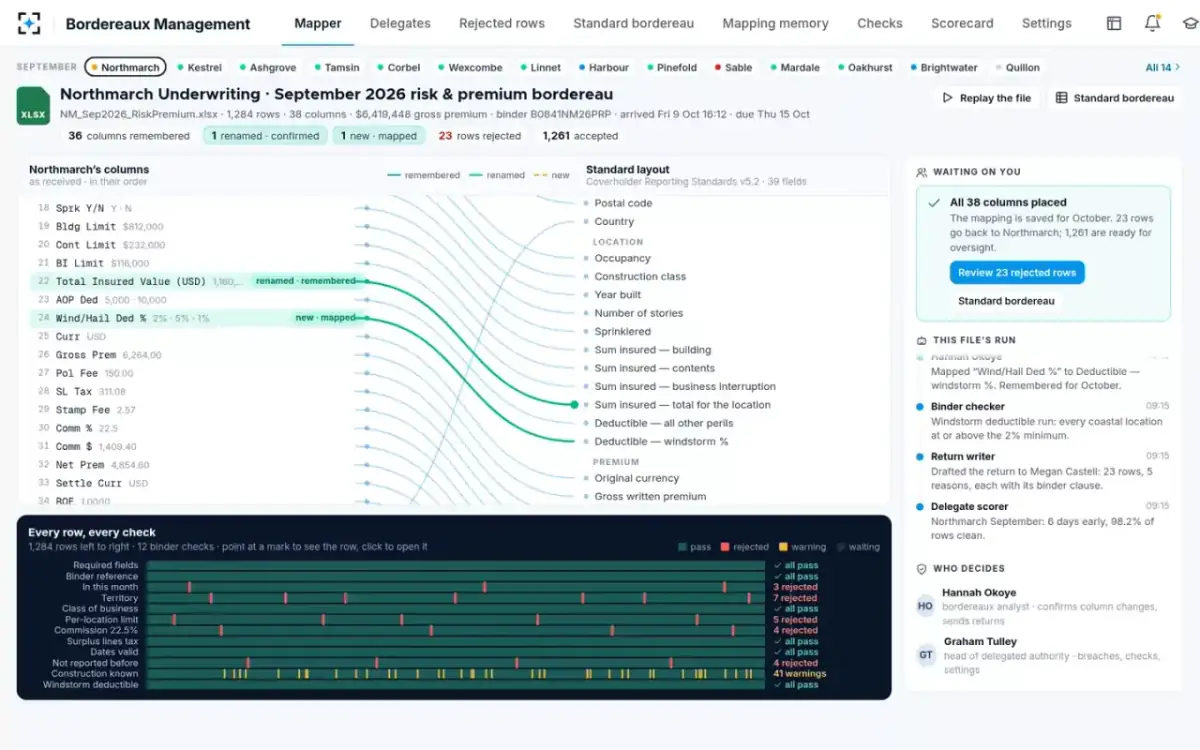Image resolution: width=1200 pixels, height=750 pixels.
Task: Click the graduation cap help icon
Action: click(x=1189, y=23)
